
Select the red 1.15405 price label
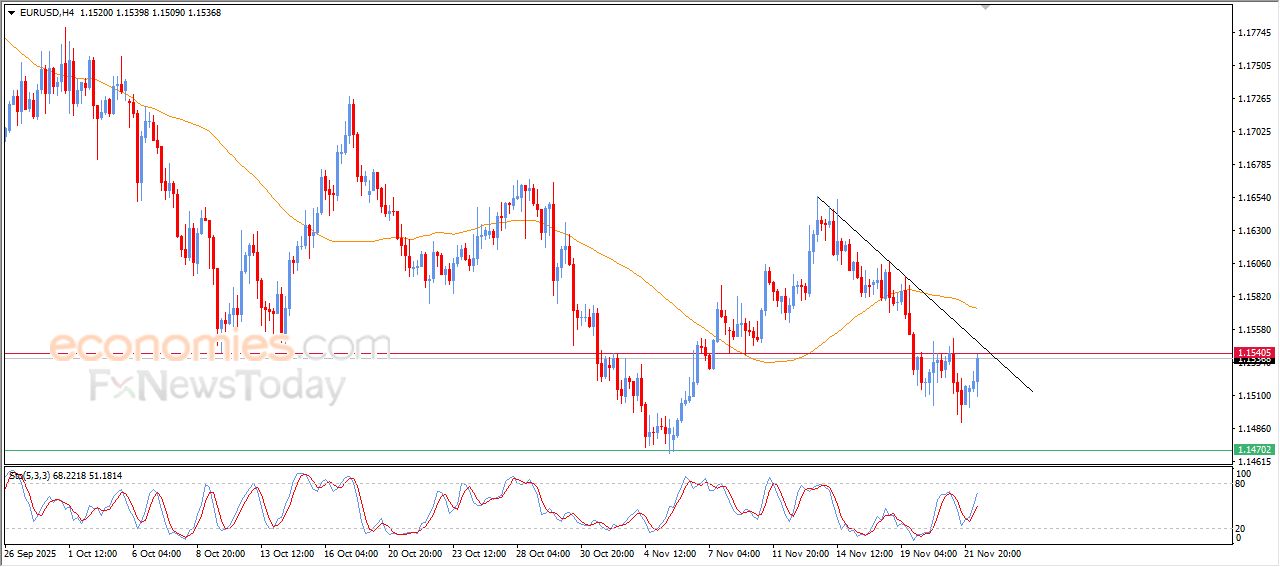coord(1253,353)
